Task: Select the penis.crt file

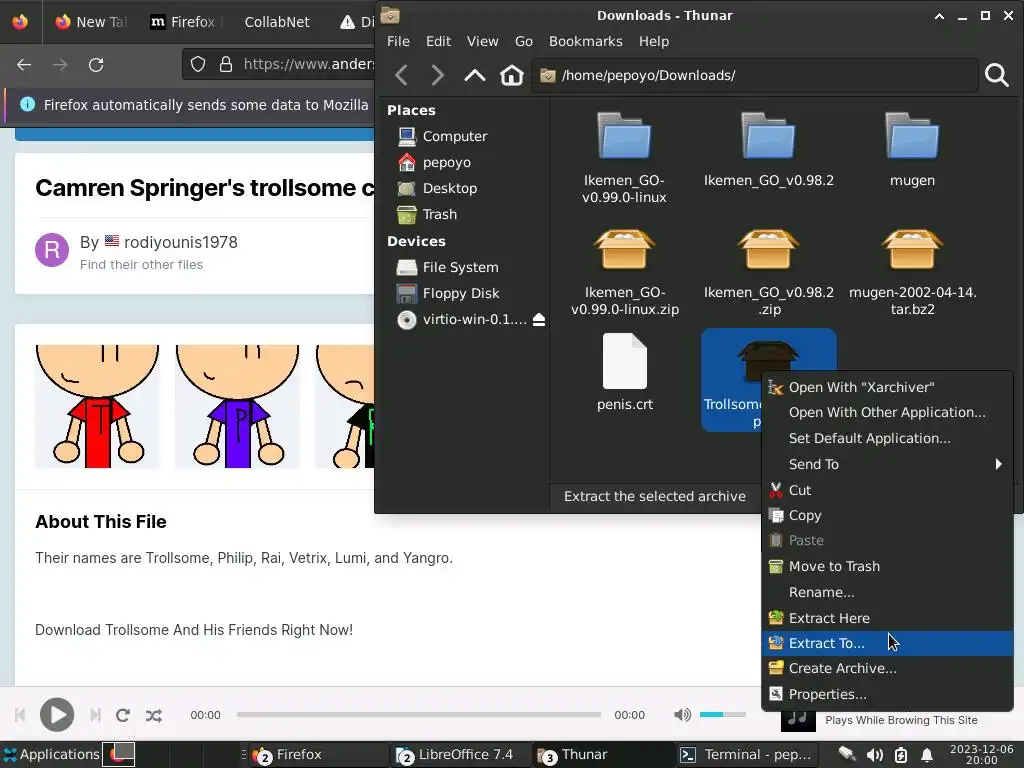Action: pyautogui.click(x=624, y=372)
